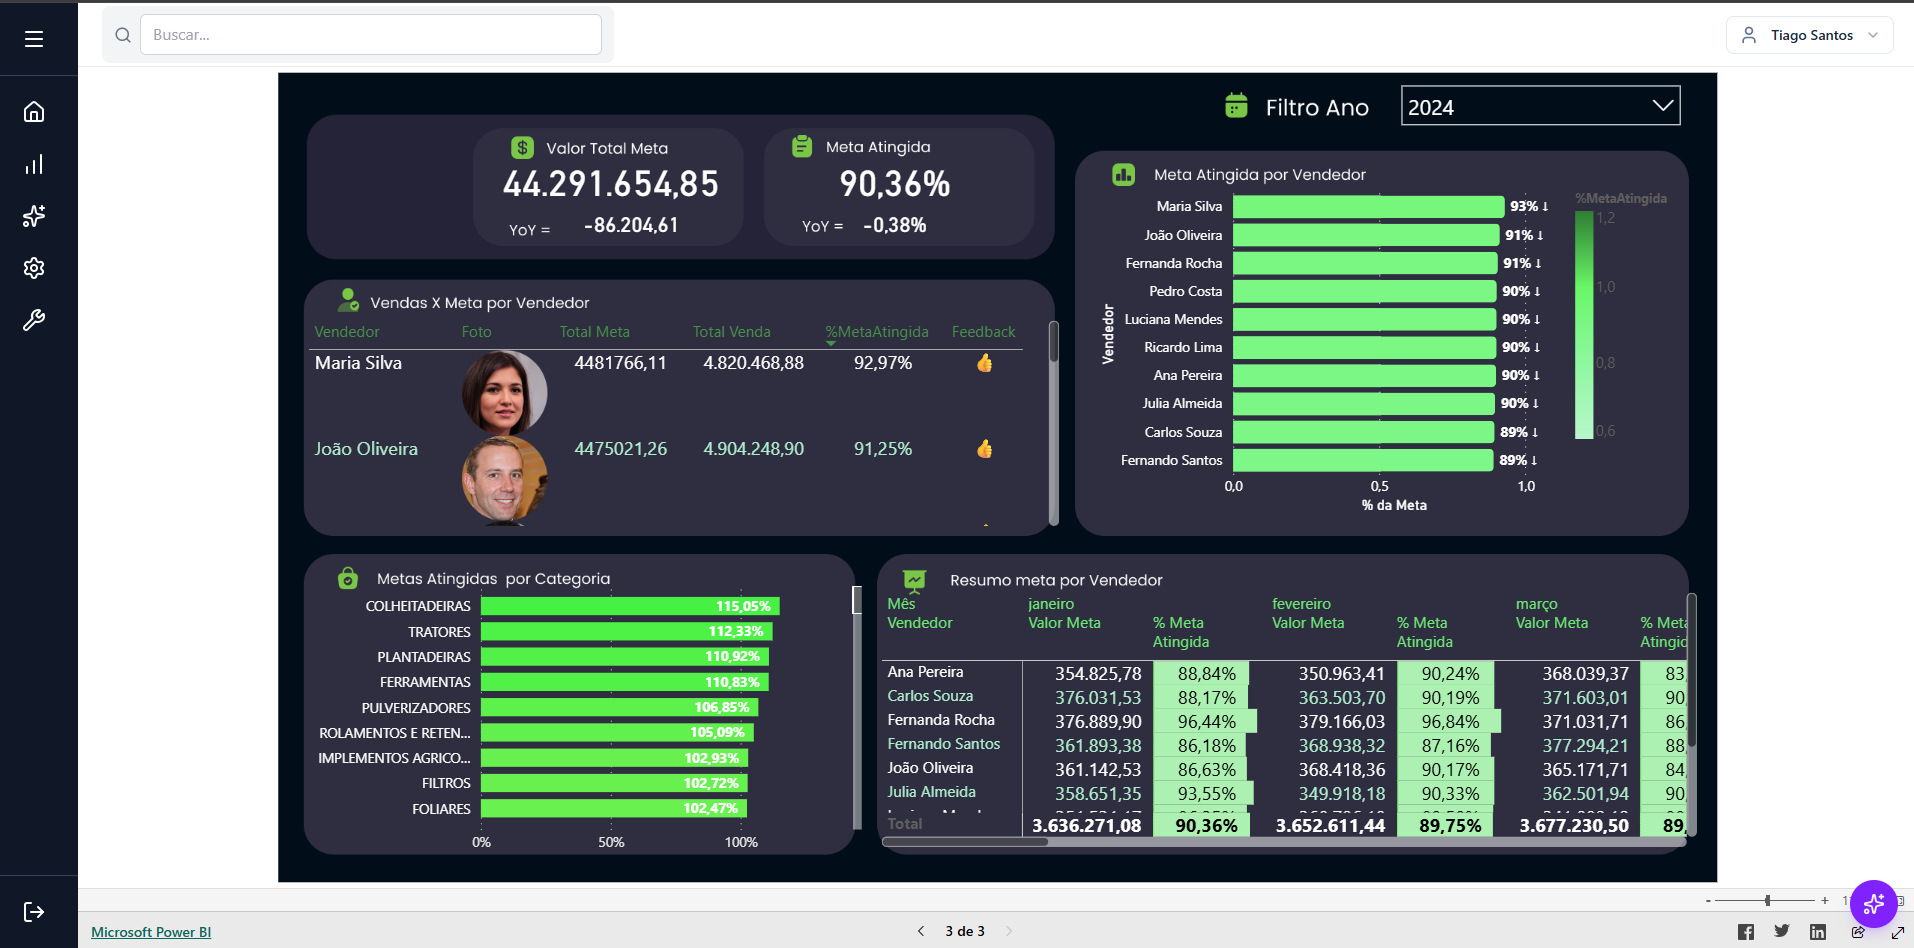Screen dimensions: 1914x948
Task: Open AI sparkles icon in sidebar
Action: coord(34,216)
